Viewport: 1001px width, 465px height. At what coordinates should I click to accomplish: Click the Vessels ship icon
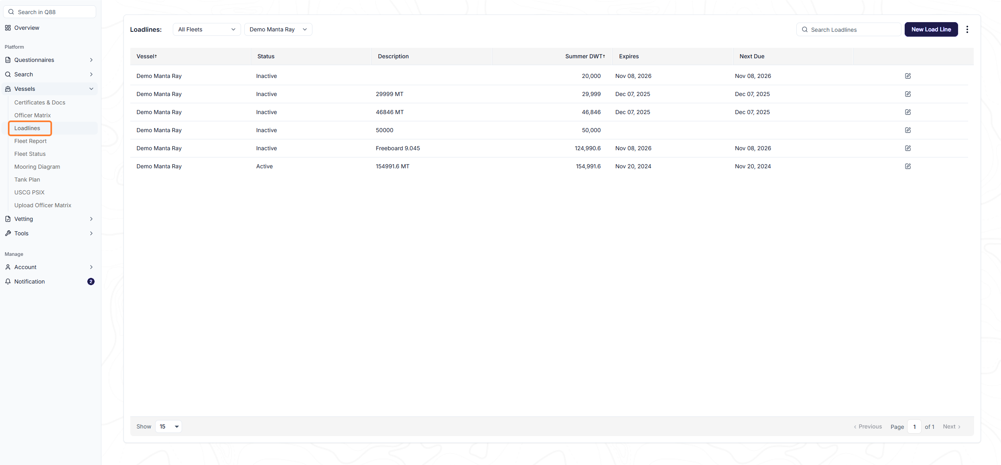coord(8,89)
